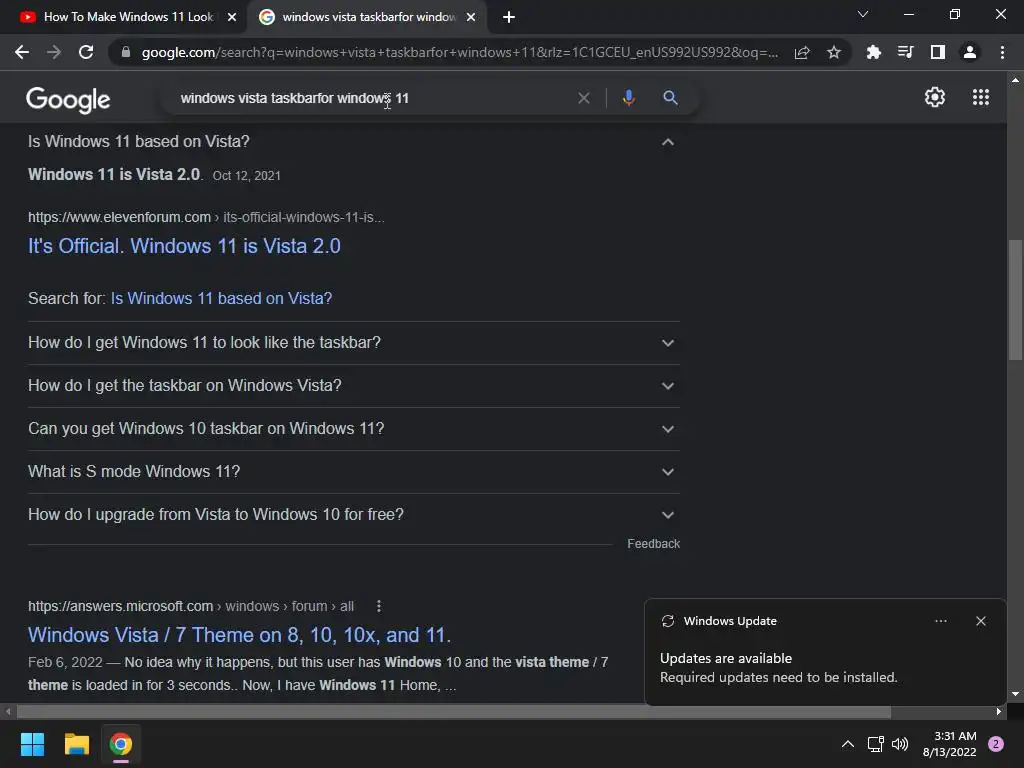The image size is (1024, 768).
Task: Click the browser forward arrow
Action: [54, 52]
